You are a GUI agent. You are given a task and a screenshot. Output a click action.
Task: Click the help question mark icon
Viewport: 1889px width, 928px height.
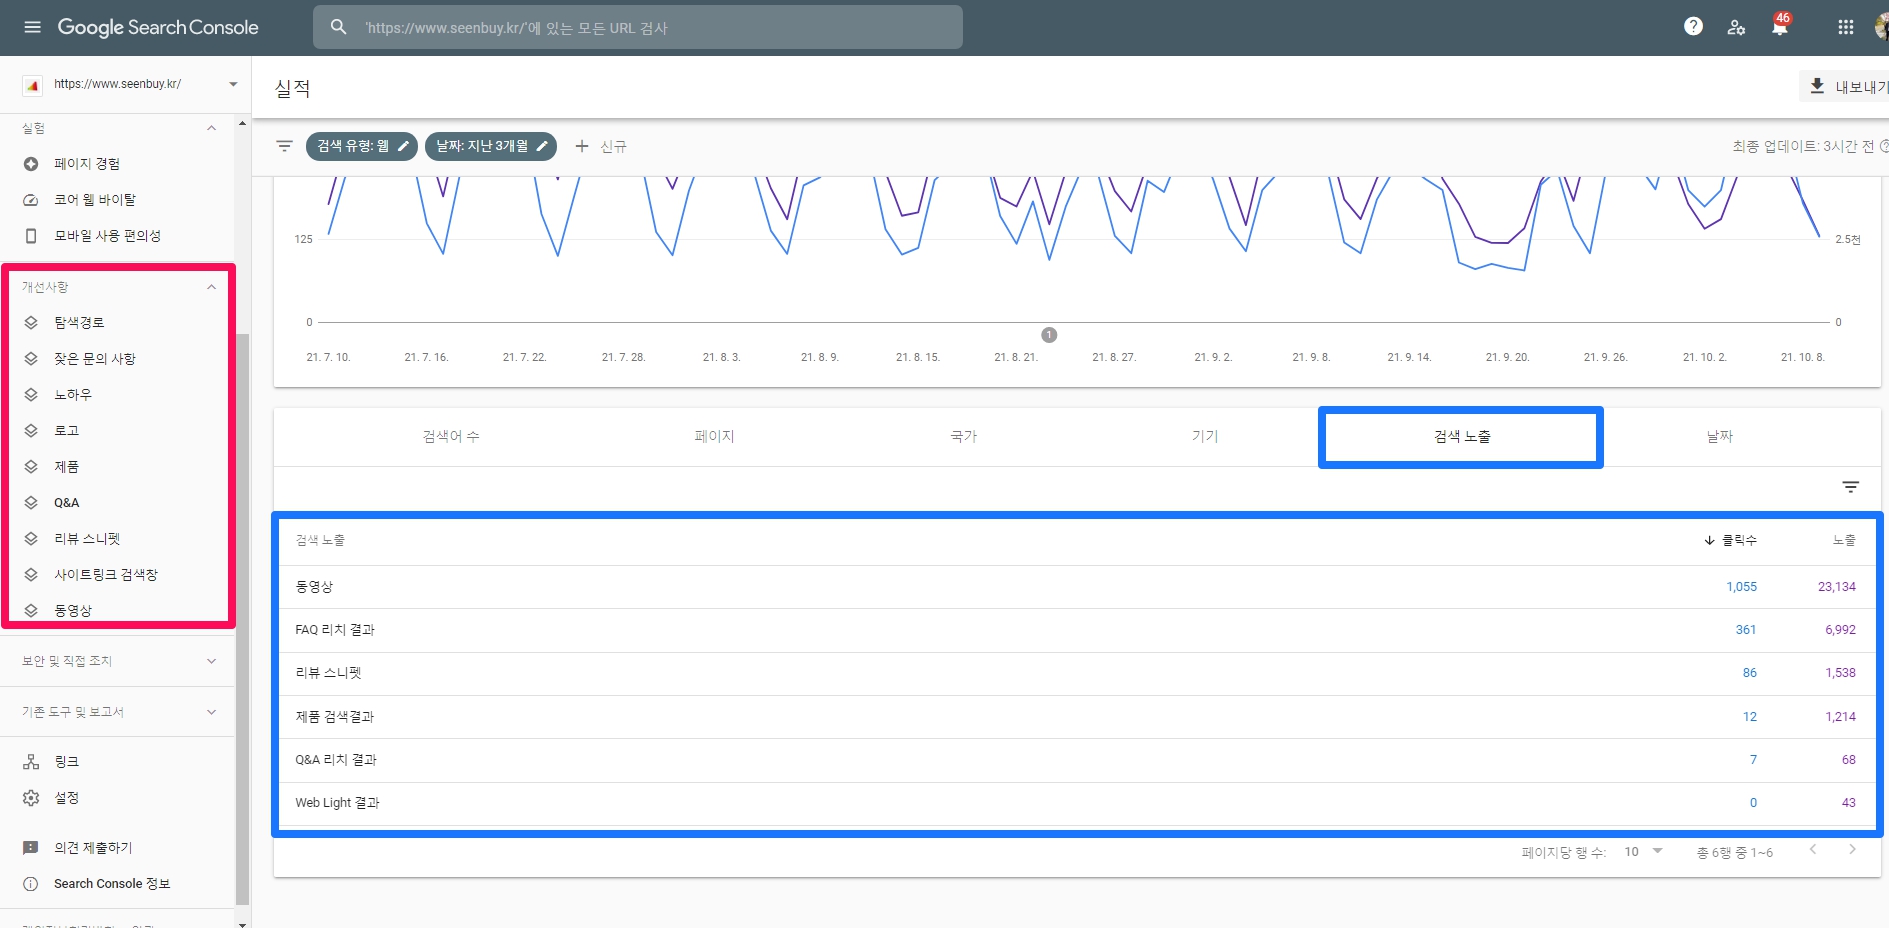[1693, 27]
